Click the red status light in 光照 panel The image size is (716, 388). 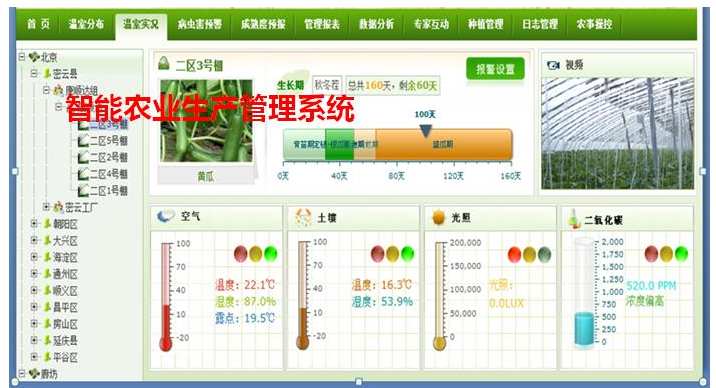(x=514, y=254)
